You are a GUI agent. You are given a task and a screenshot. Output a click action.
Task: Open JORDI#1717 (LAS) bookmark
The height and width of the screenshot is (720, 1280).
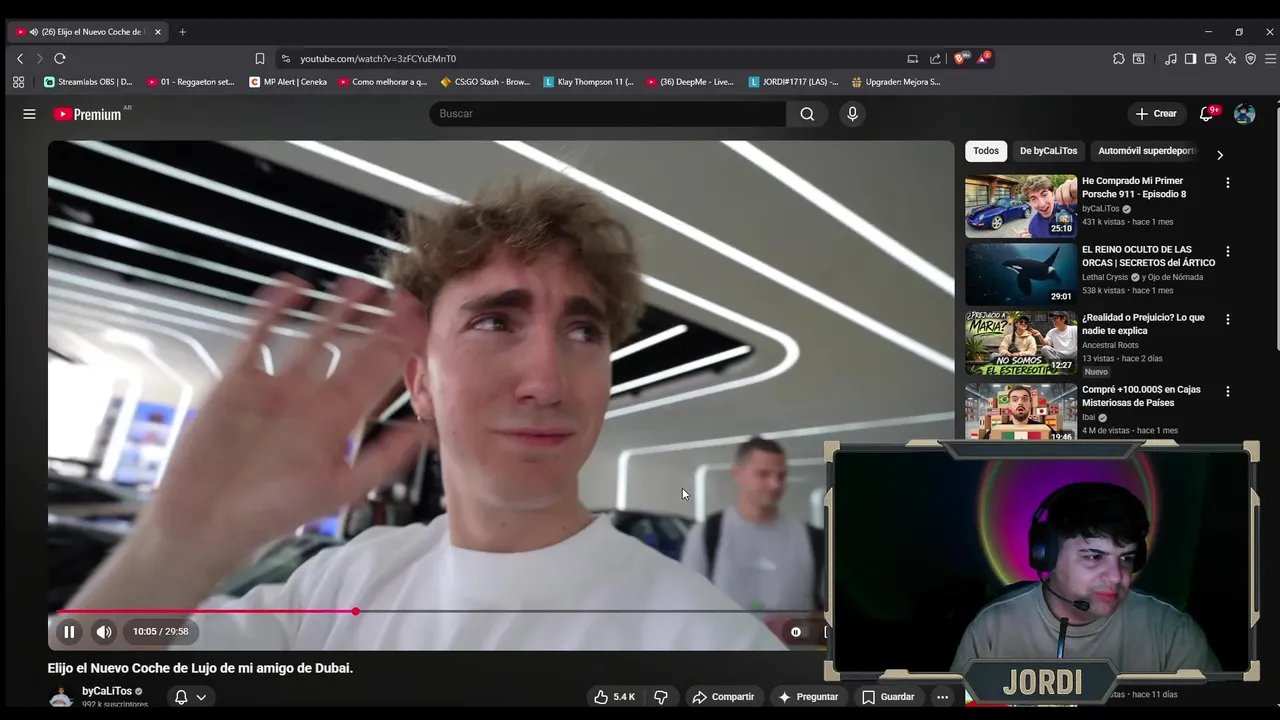[x=794, y=82]
